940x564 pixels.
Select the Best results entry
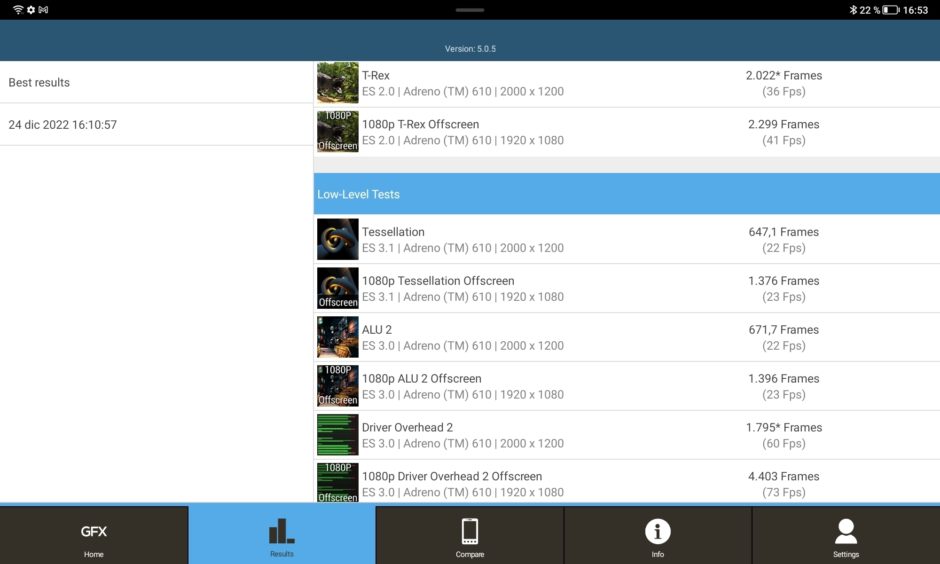point(156,82)
